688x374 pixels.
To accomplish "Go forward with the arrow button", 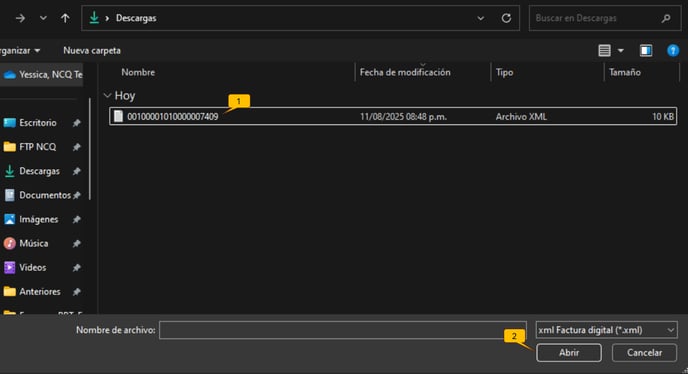I will pyautogui.click(x=20, y=18).
